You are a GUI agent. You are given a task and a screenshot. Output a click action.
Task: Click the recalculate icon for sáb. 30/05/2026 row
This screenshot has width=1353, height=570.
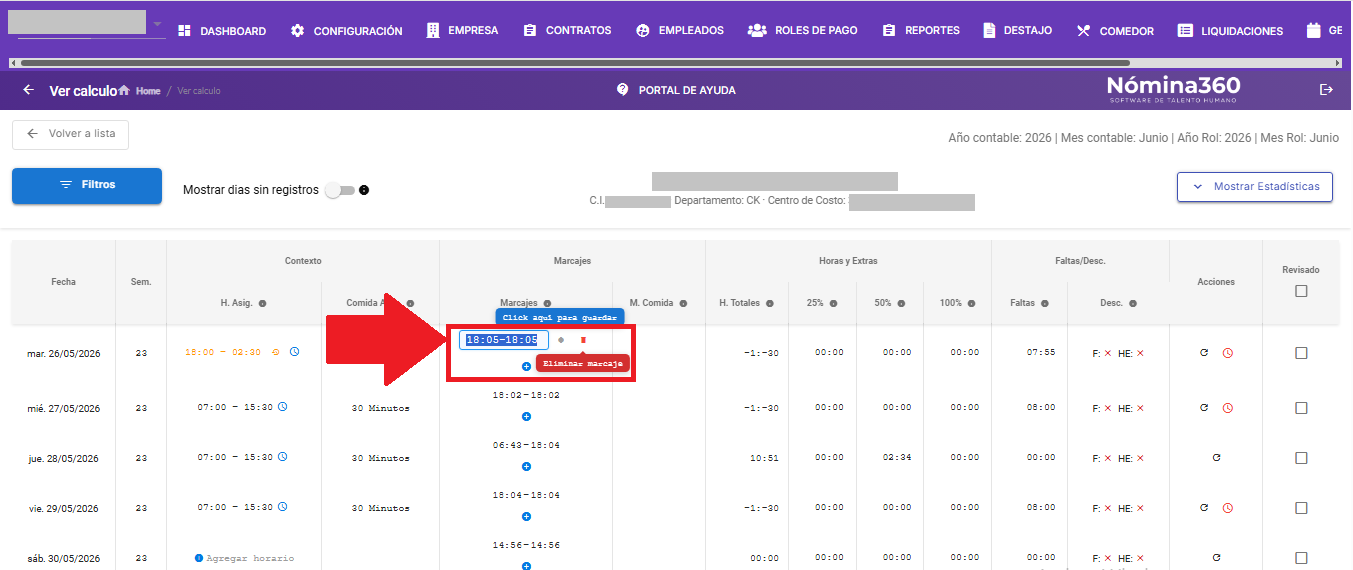[1216, 557]
